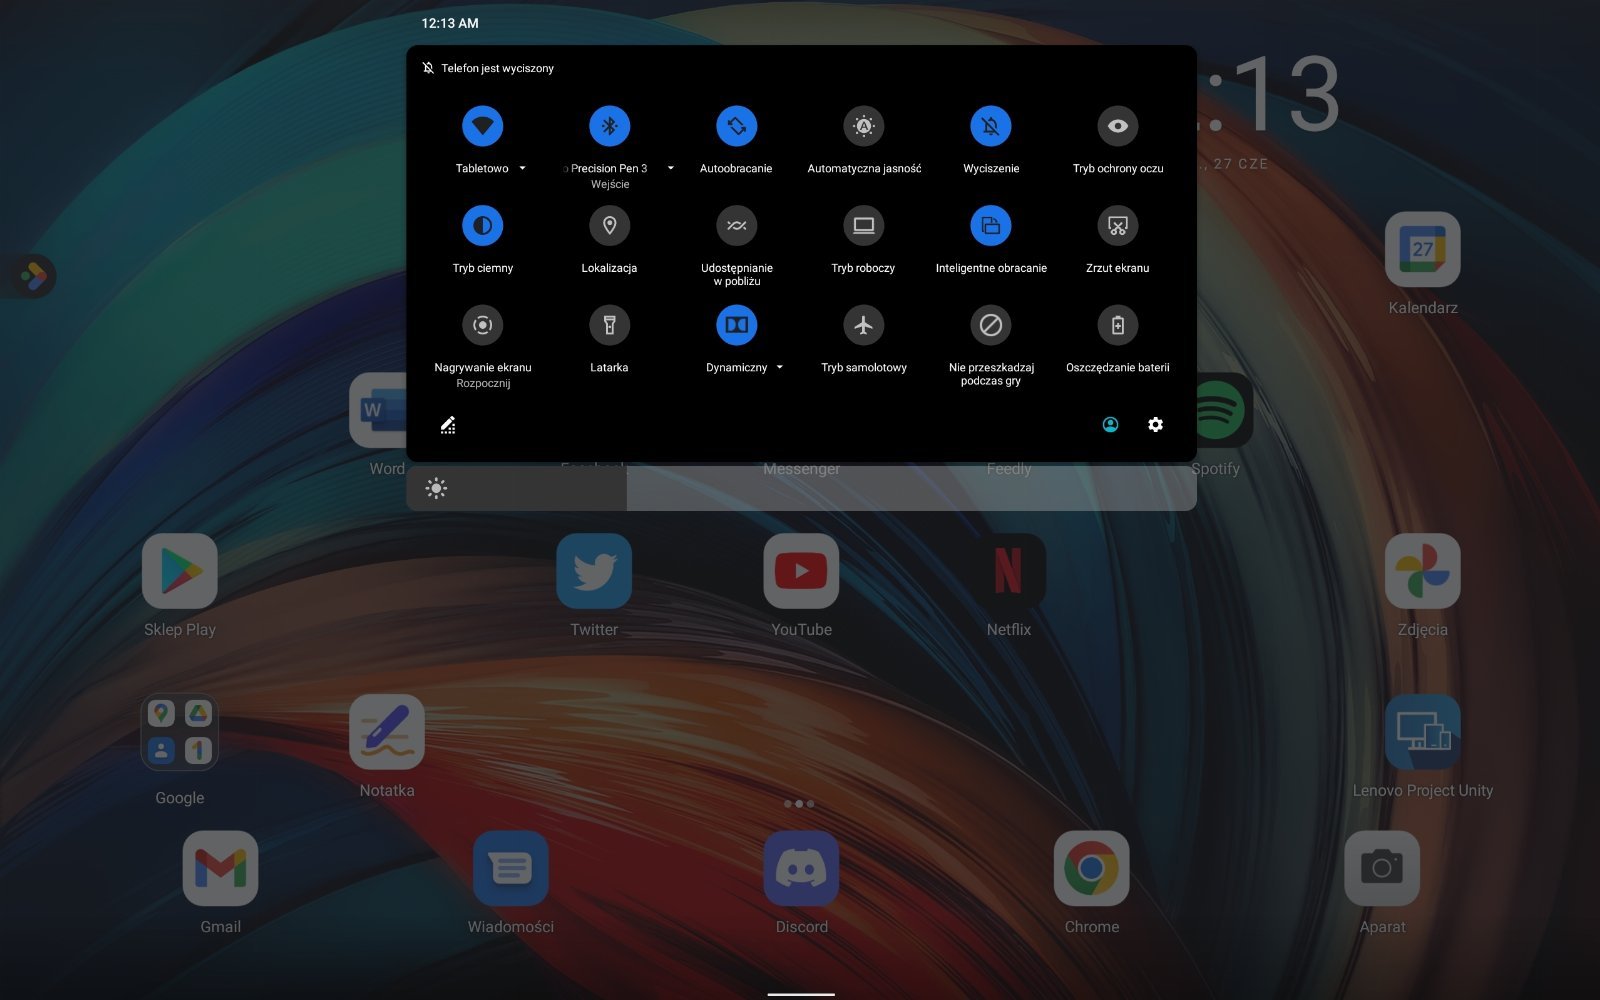Enable Tryb samolotowy airplane mode
Viewport: 1600px width, 1000px height.
(x=863, y=325)
